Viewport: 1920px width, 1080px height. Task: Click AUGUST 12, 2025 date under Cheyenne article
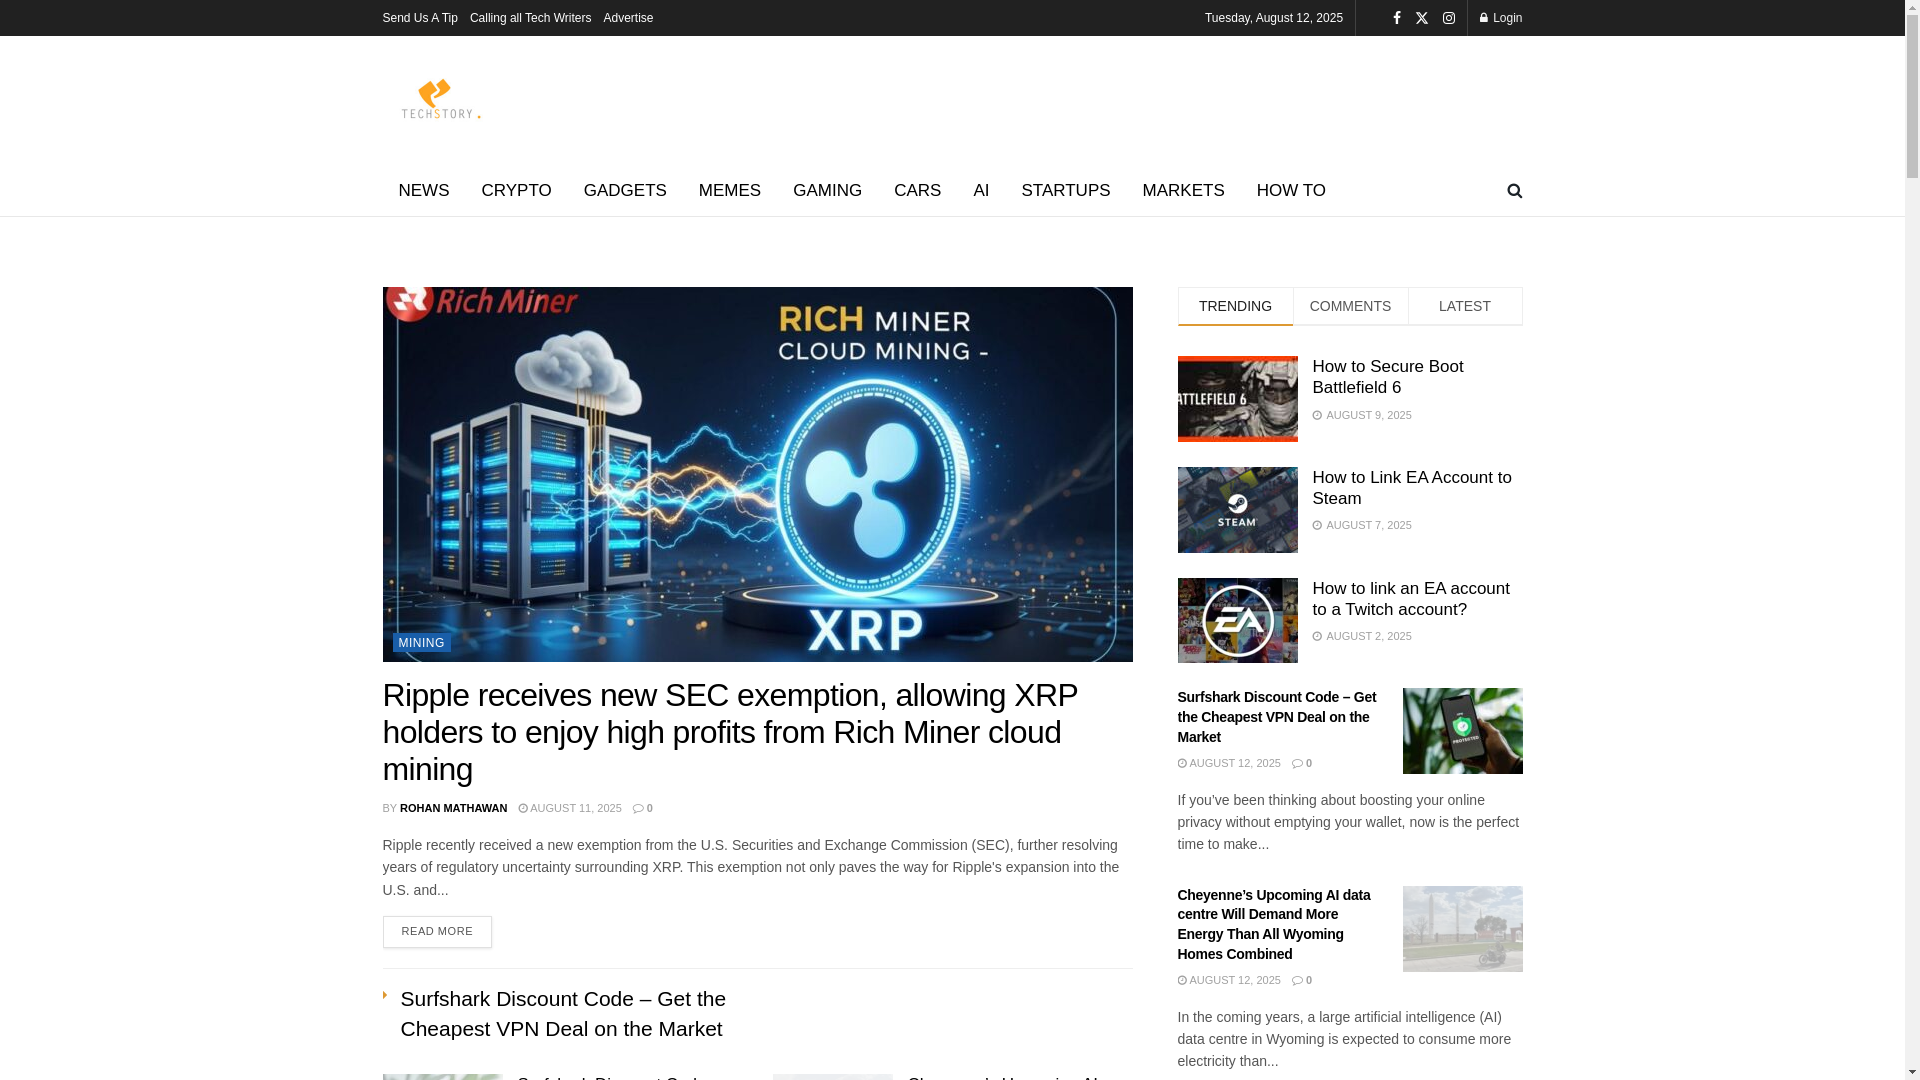pos(1229,980)
